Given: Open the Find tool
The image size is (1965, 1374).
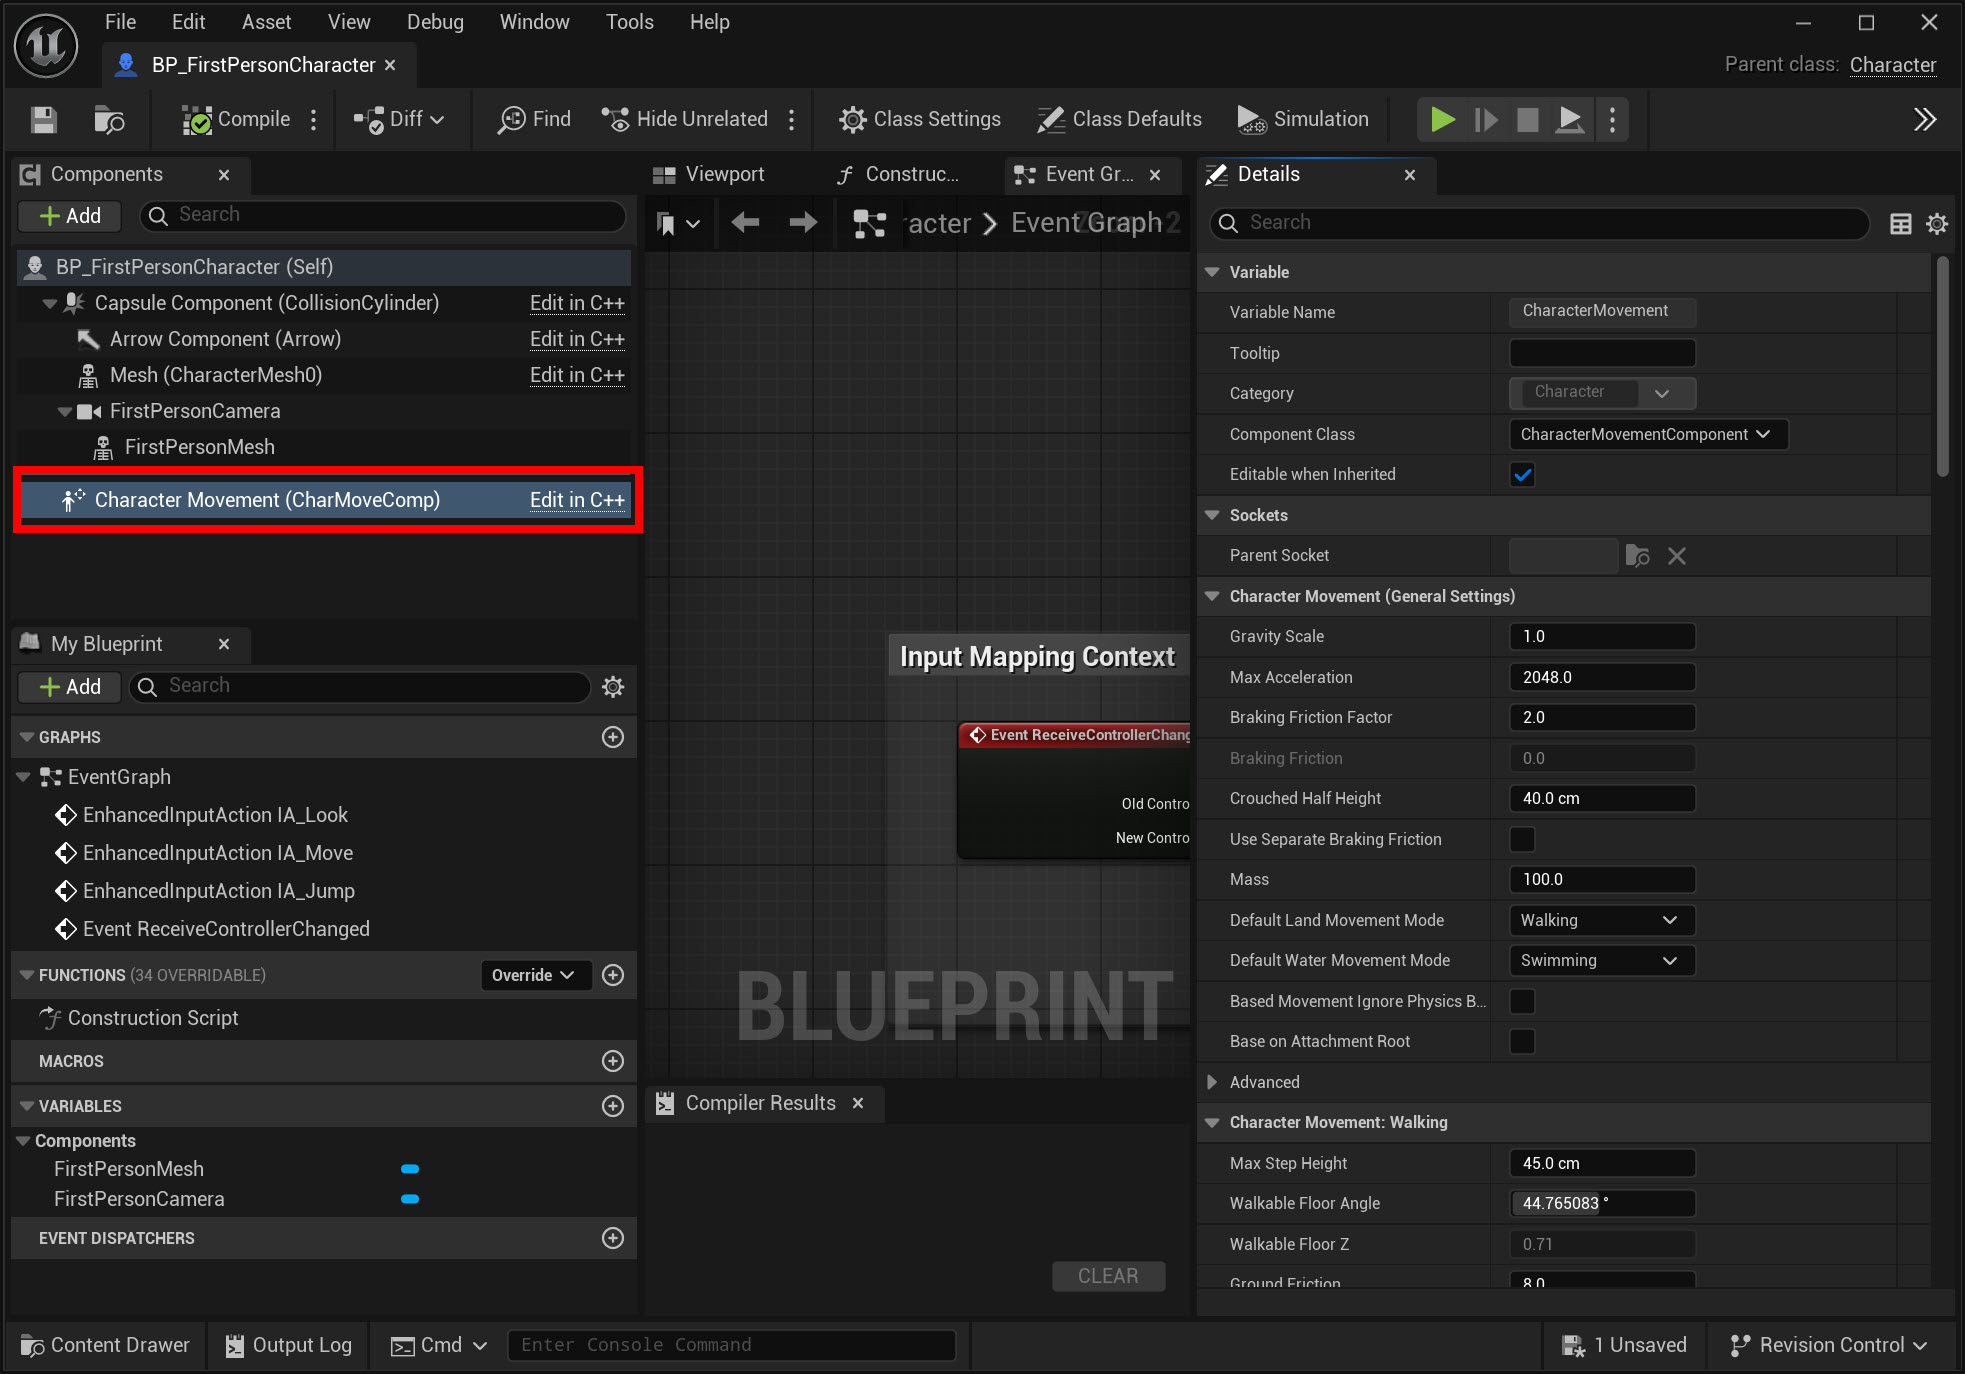Looking at the screenshot, I should point(535,120).
